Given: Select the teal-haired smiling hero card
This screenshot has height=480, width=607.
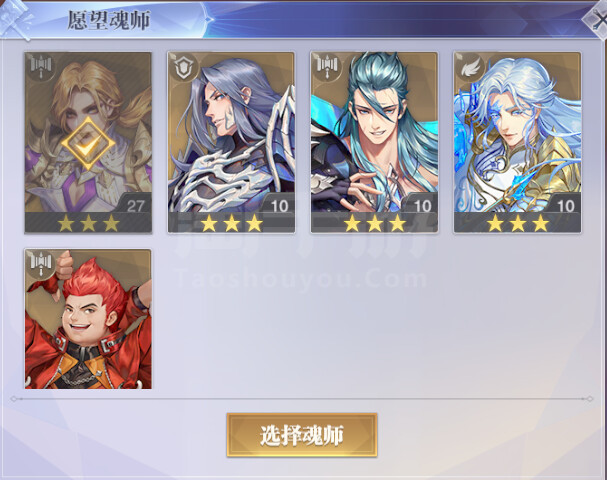Looking at the screenshot, I should (x=374, y=142).
